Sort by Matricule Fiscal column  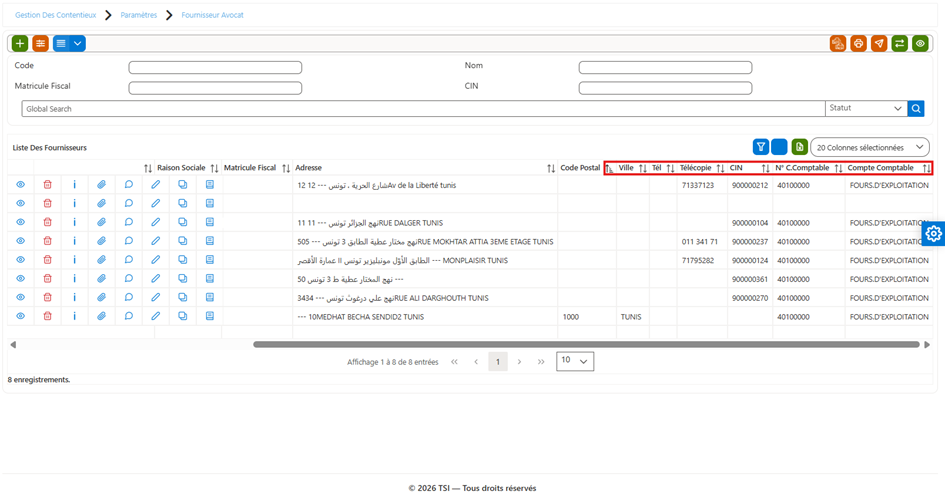(x=286, y=168)
